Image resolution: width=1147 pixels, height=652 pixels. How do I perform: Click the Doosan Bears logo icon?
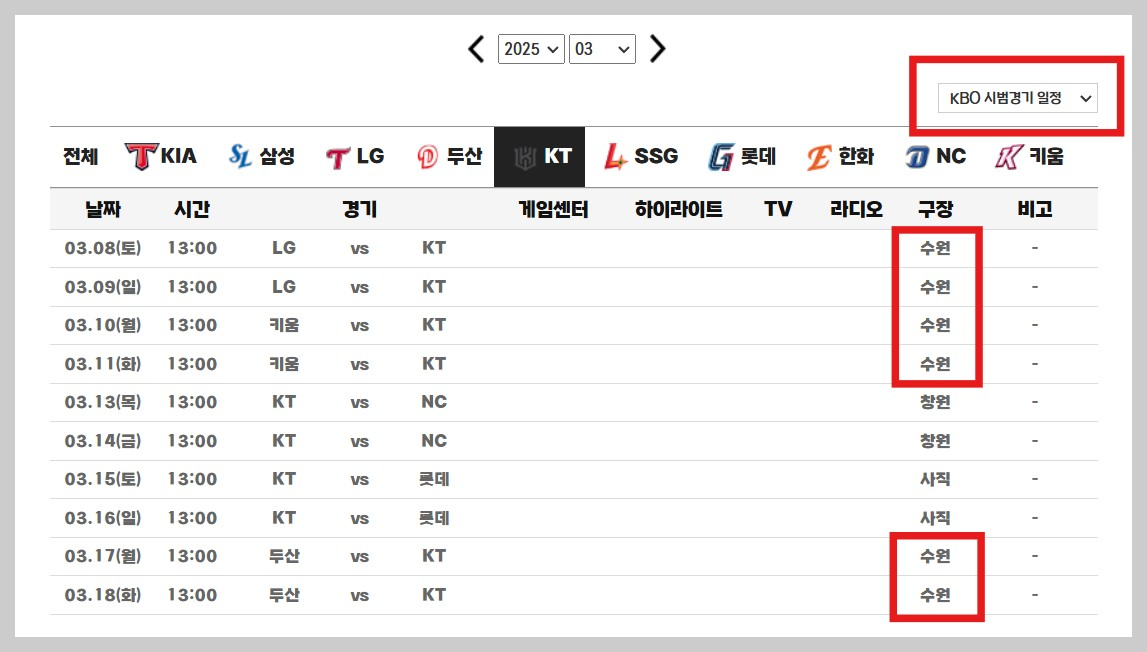429,156
